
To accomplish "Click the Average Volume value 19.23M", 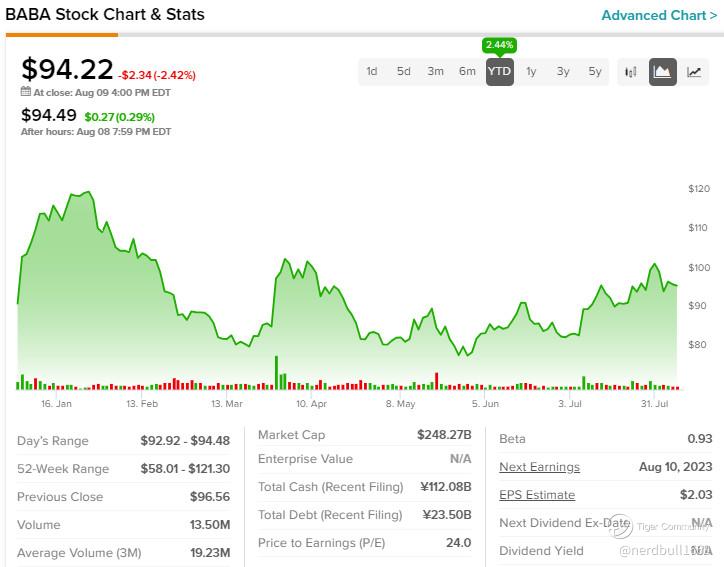I will [x=210, y=553].
